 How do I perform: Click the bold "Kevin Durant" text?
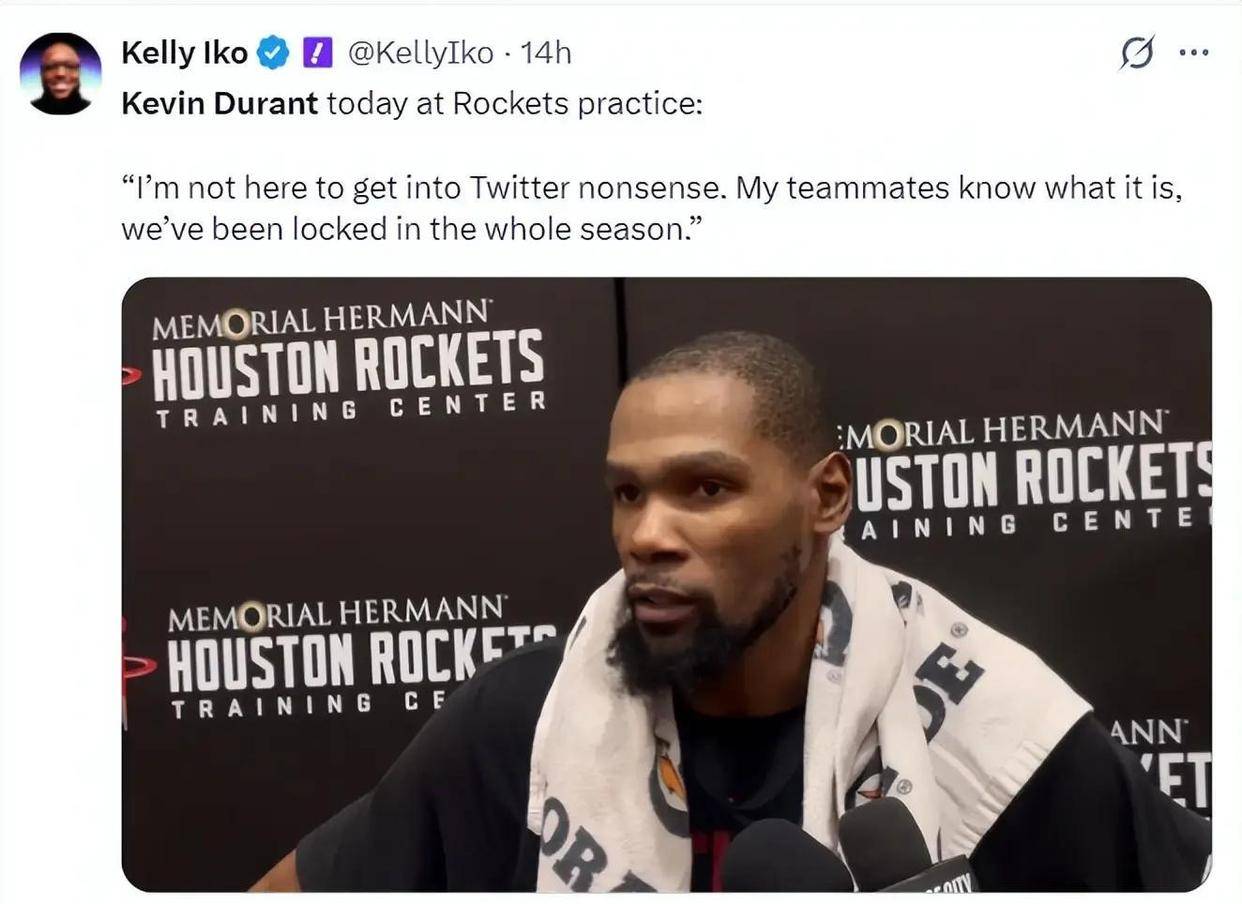(x=219, y=103)
